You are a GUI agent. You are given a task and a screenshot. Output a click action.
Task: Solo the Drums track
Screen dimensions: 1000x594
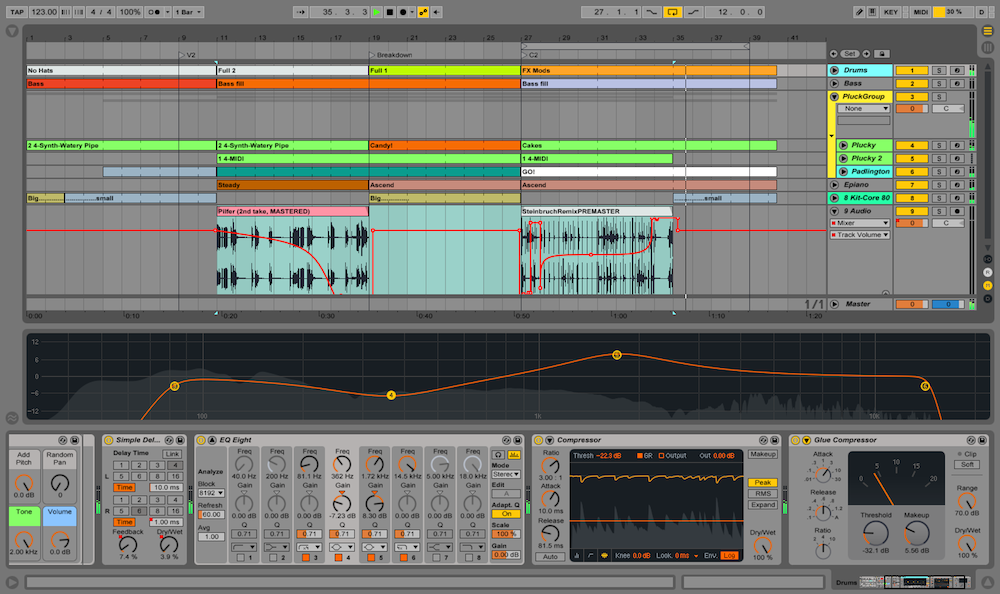940,70
